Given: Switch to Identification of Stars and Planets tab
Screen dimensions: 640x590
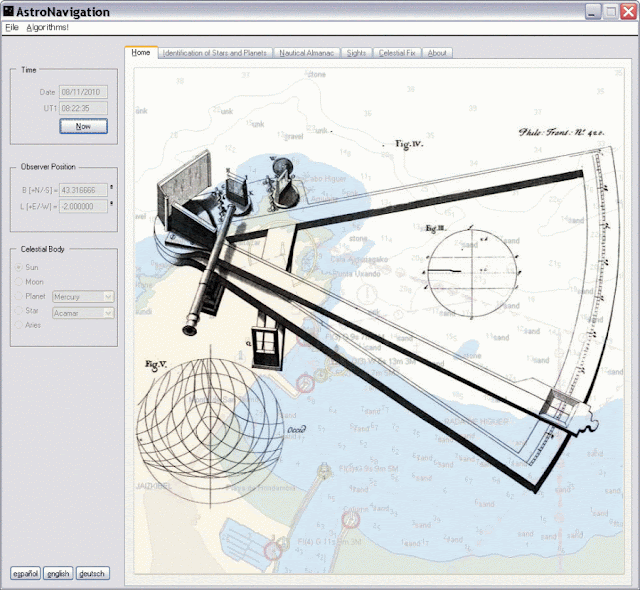Looking at the screenshot, I should [x=215, y=53].
